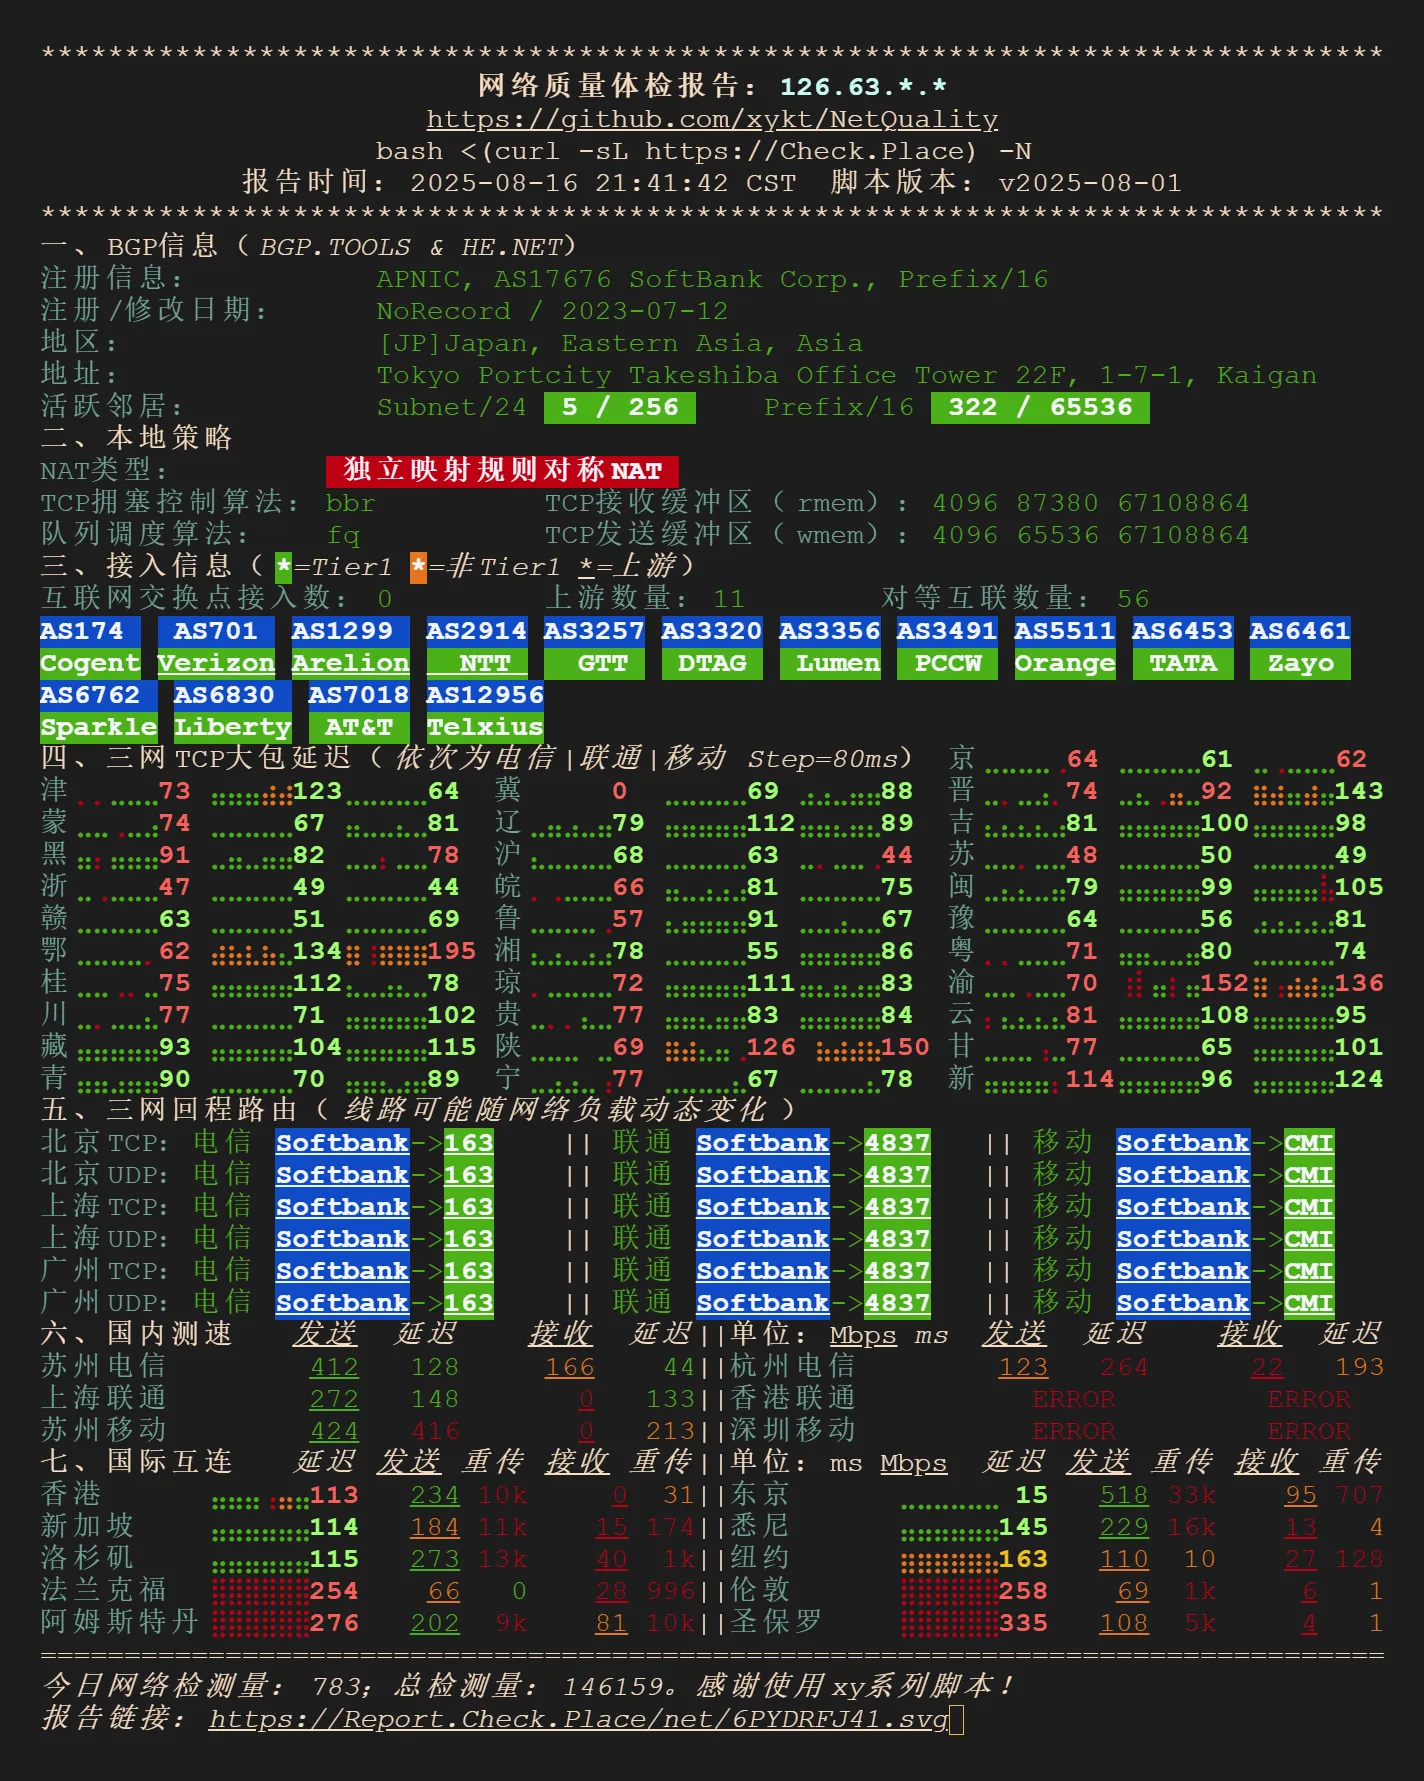Click the 上海联通 send speed 272
This screenshot has width=1424, height=1781.
pyautogui.click(x=334, y=1399)
